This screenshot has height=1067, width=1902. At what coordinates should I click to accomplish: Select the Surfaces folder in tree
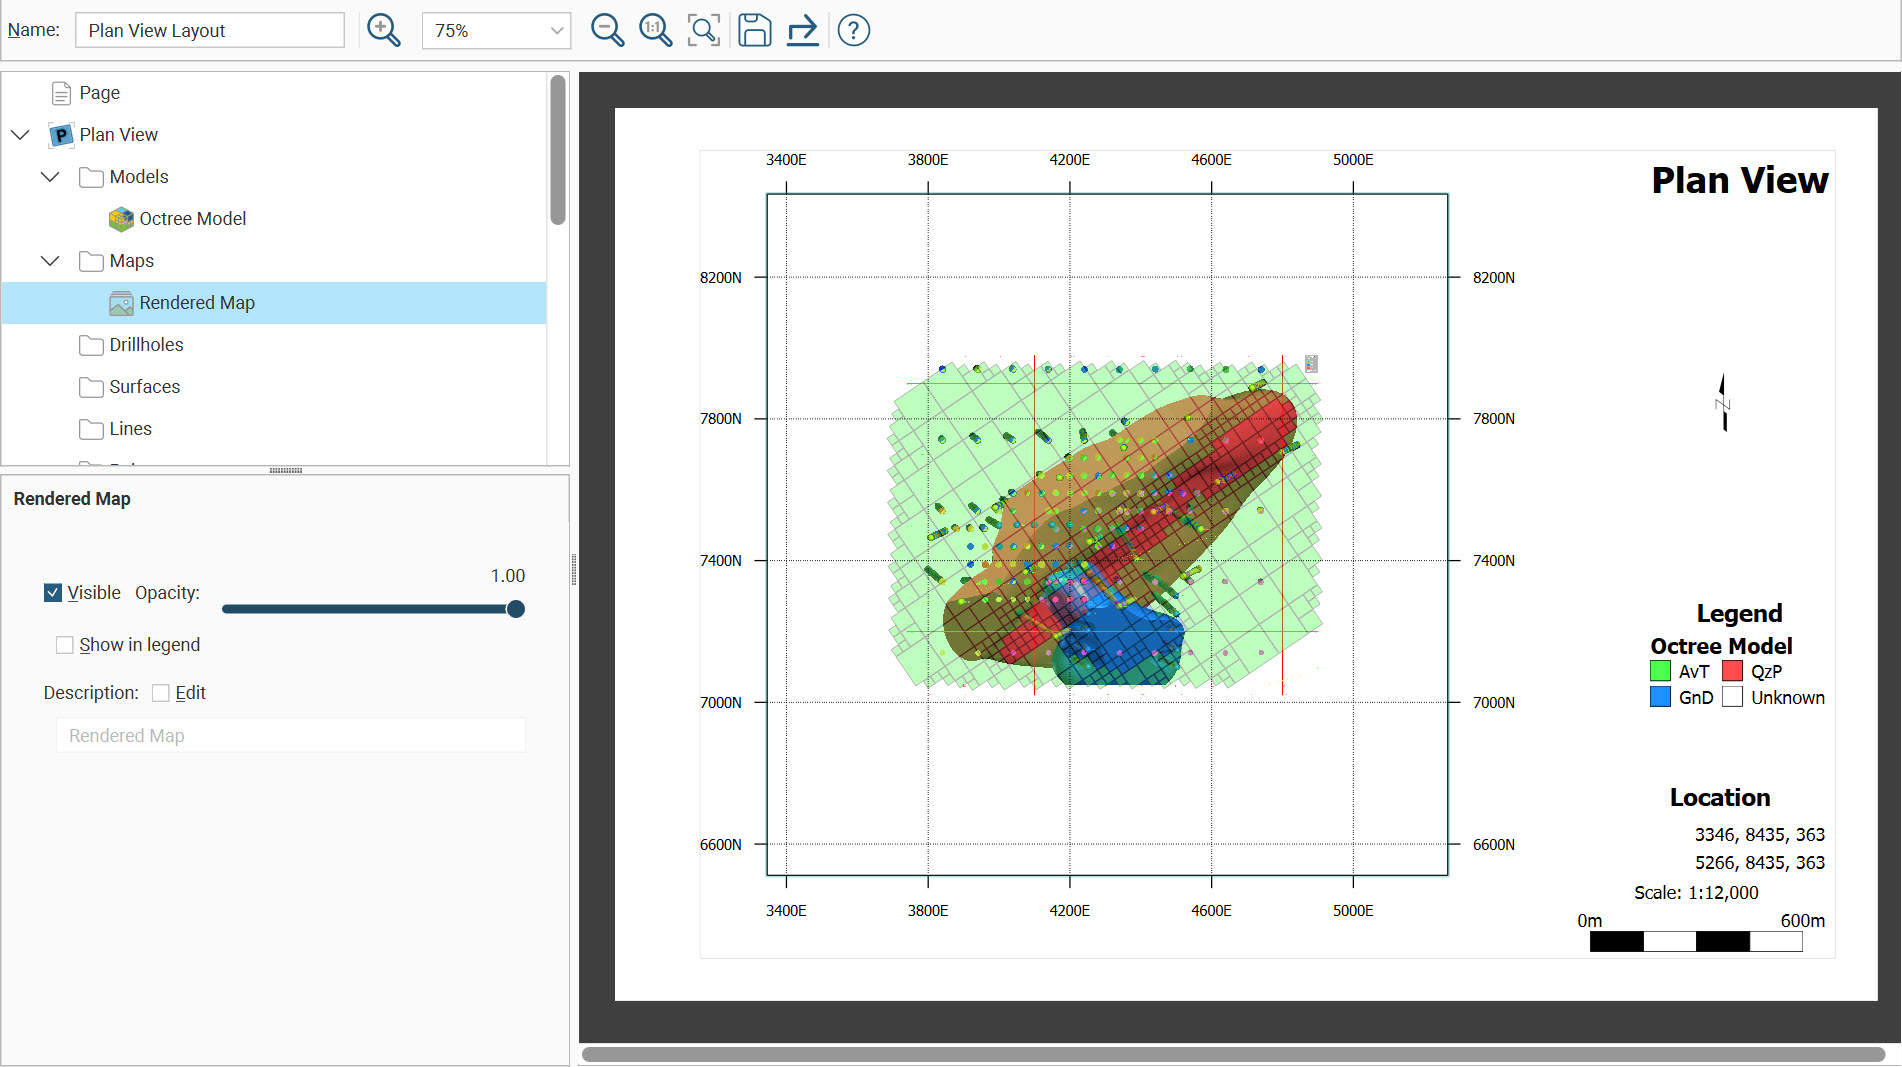pos(144,387)
